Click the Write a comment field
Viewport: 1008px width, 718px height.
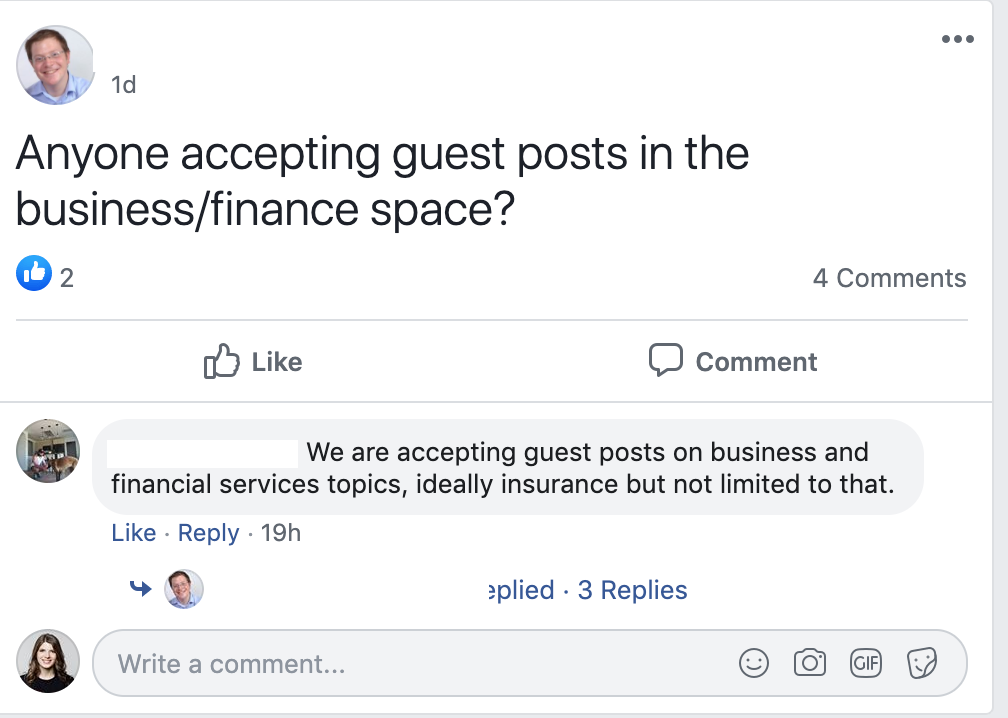coord(300,662)
